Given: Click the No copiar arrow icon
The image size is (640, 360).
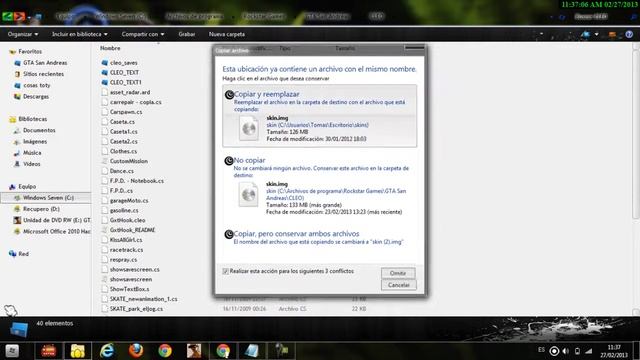Looking at the screenshot, I should (229, 161).
